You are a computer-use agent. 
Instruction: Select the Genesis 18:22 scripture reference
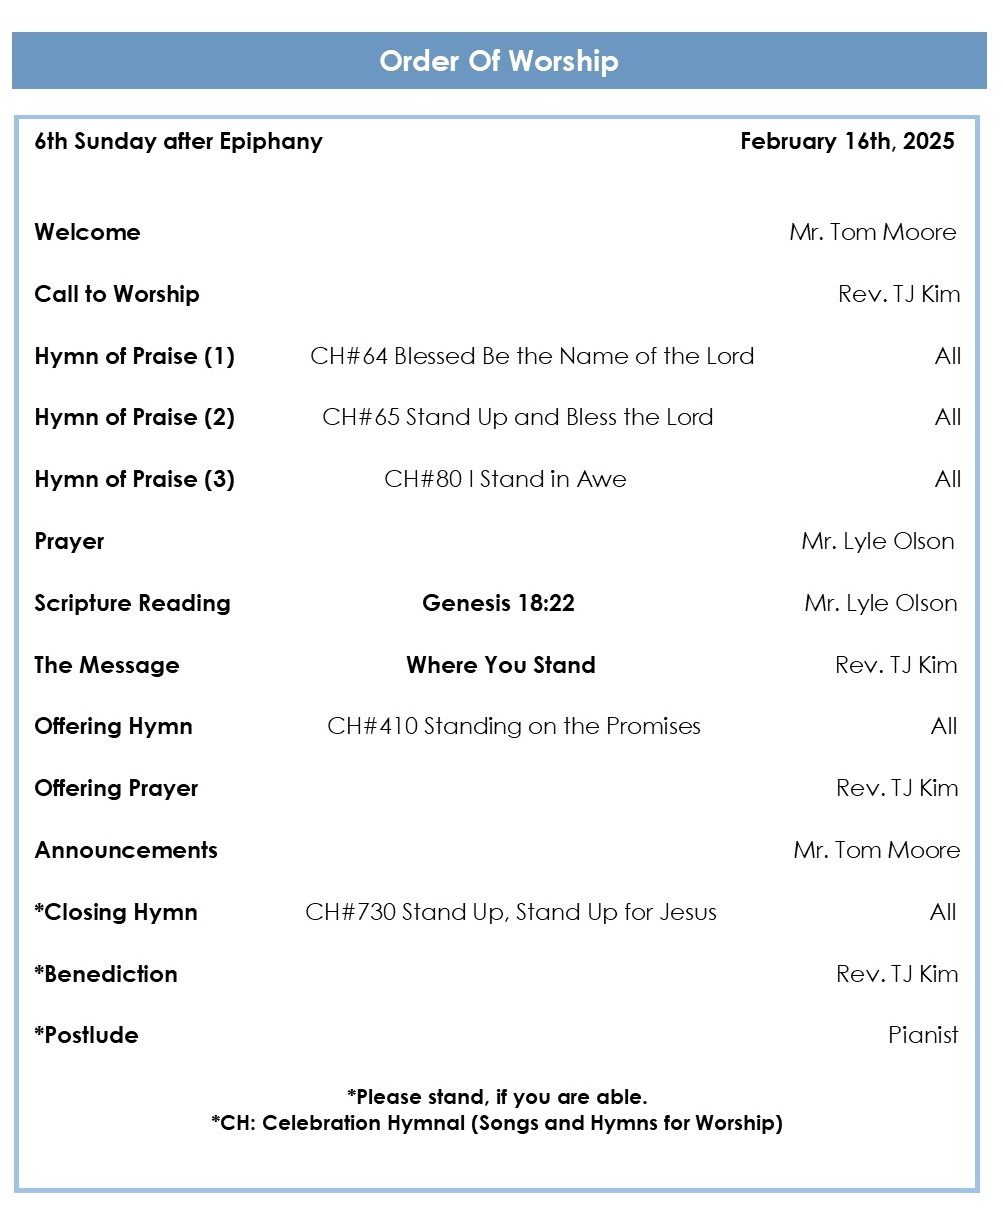click(498, 603)
